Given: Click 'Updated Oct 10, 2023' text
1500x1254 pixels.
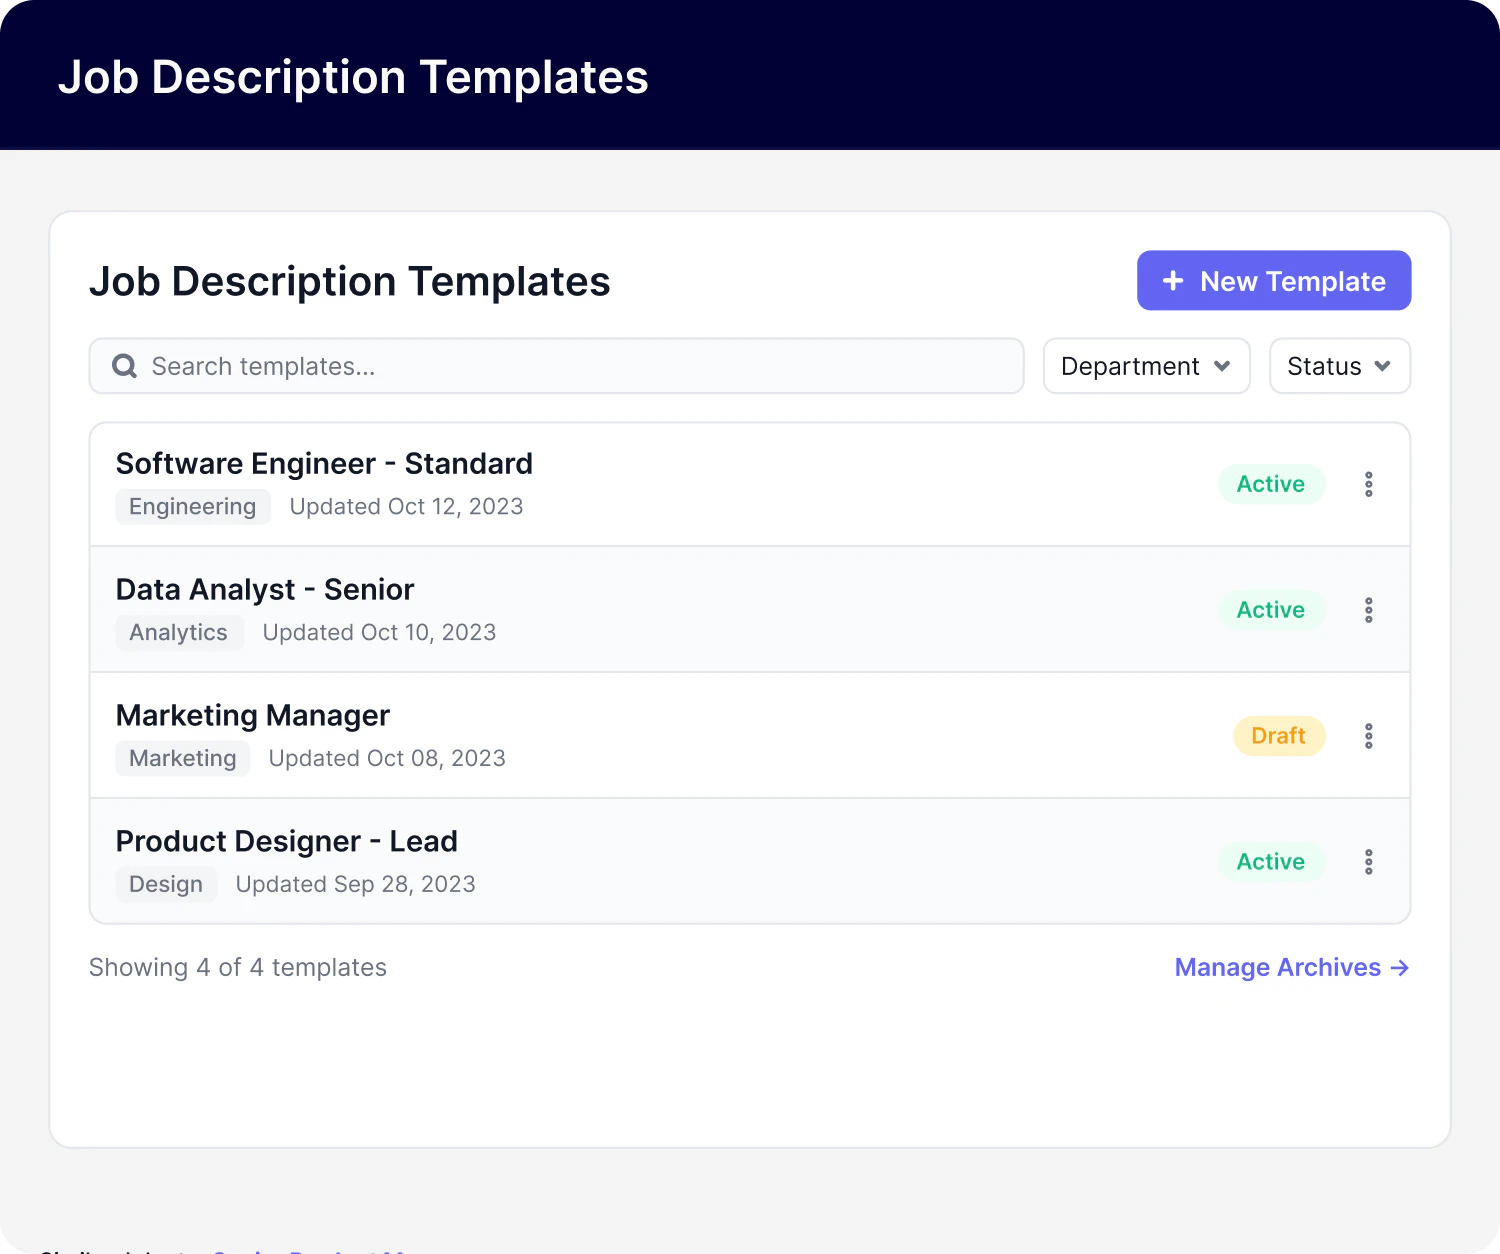Looking at the screenshot, I should point(379,632).
